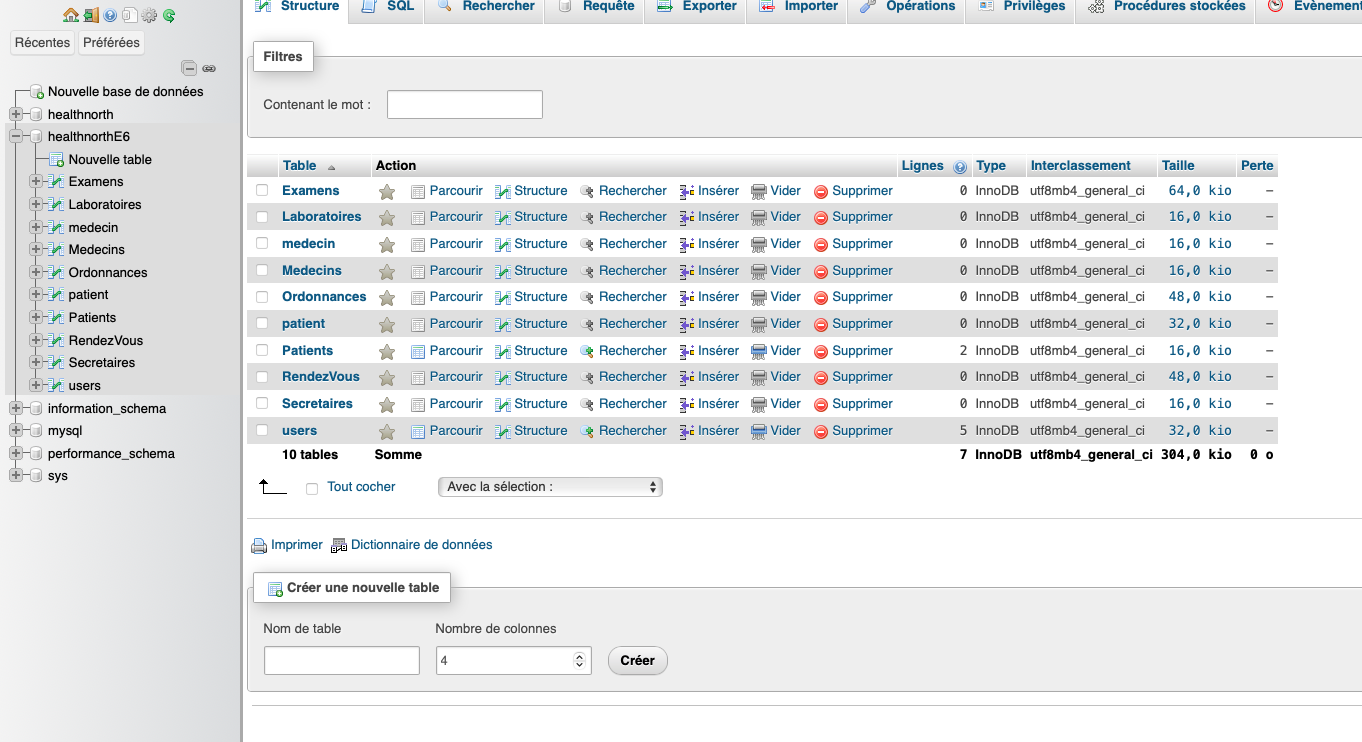
Task: Click the help icon beside Lignes header
Action: tap(960, 167)
